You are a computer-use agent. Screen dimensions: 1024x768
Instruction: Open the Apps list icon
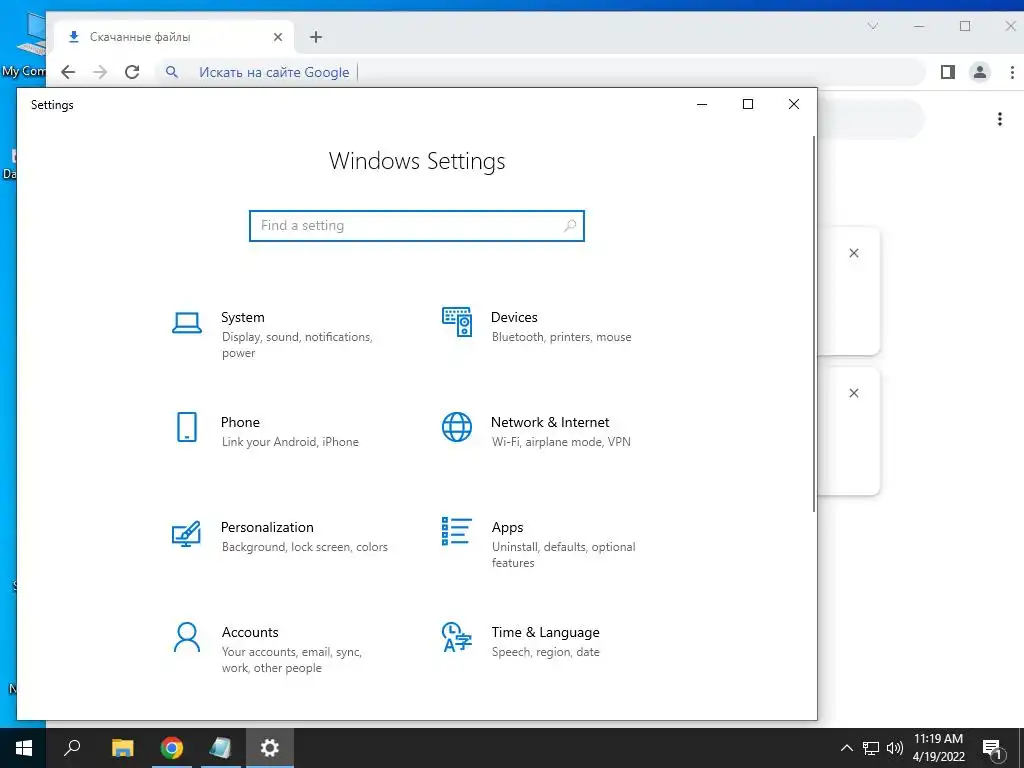[456, 531]
